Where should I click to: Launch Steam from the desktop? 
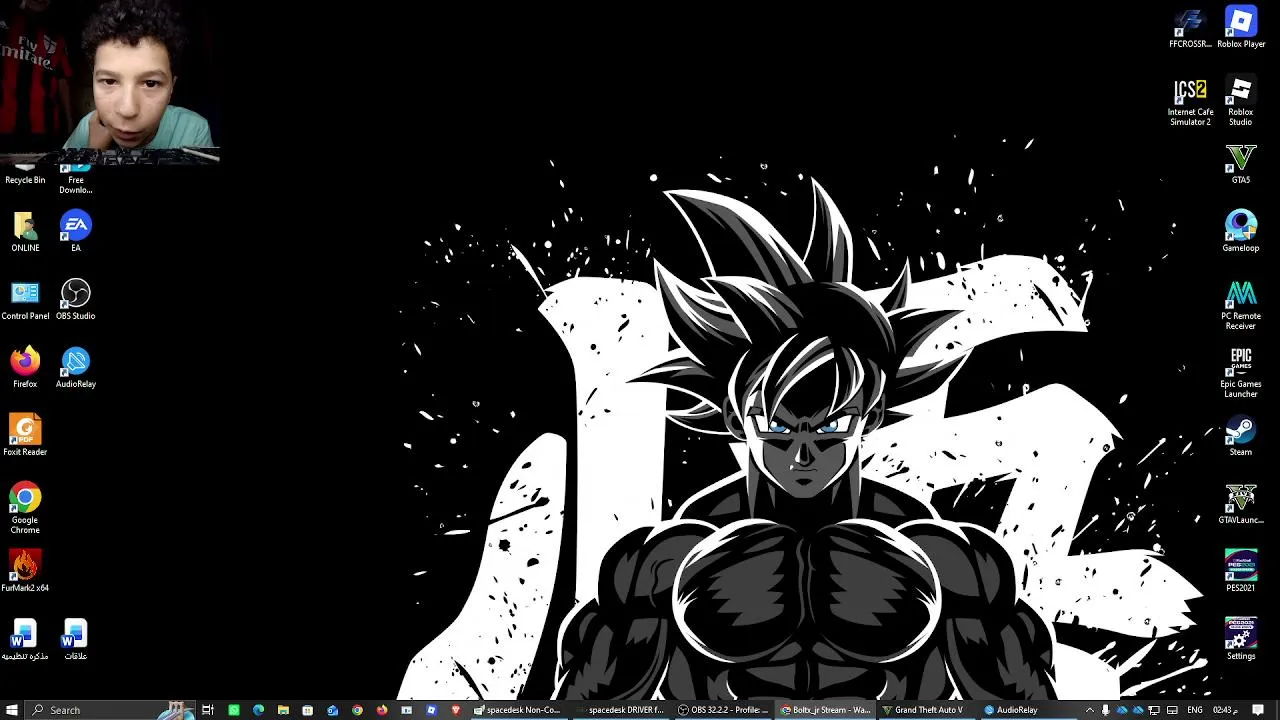(x=1240, y=436)
